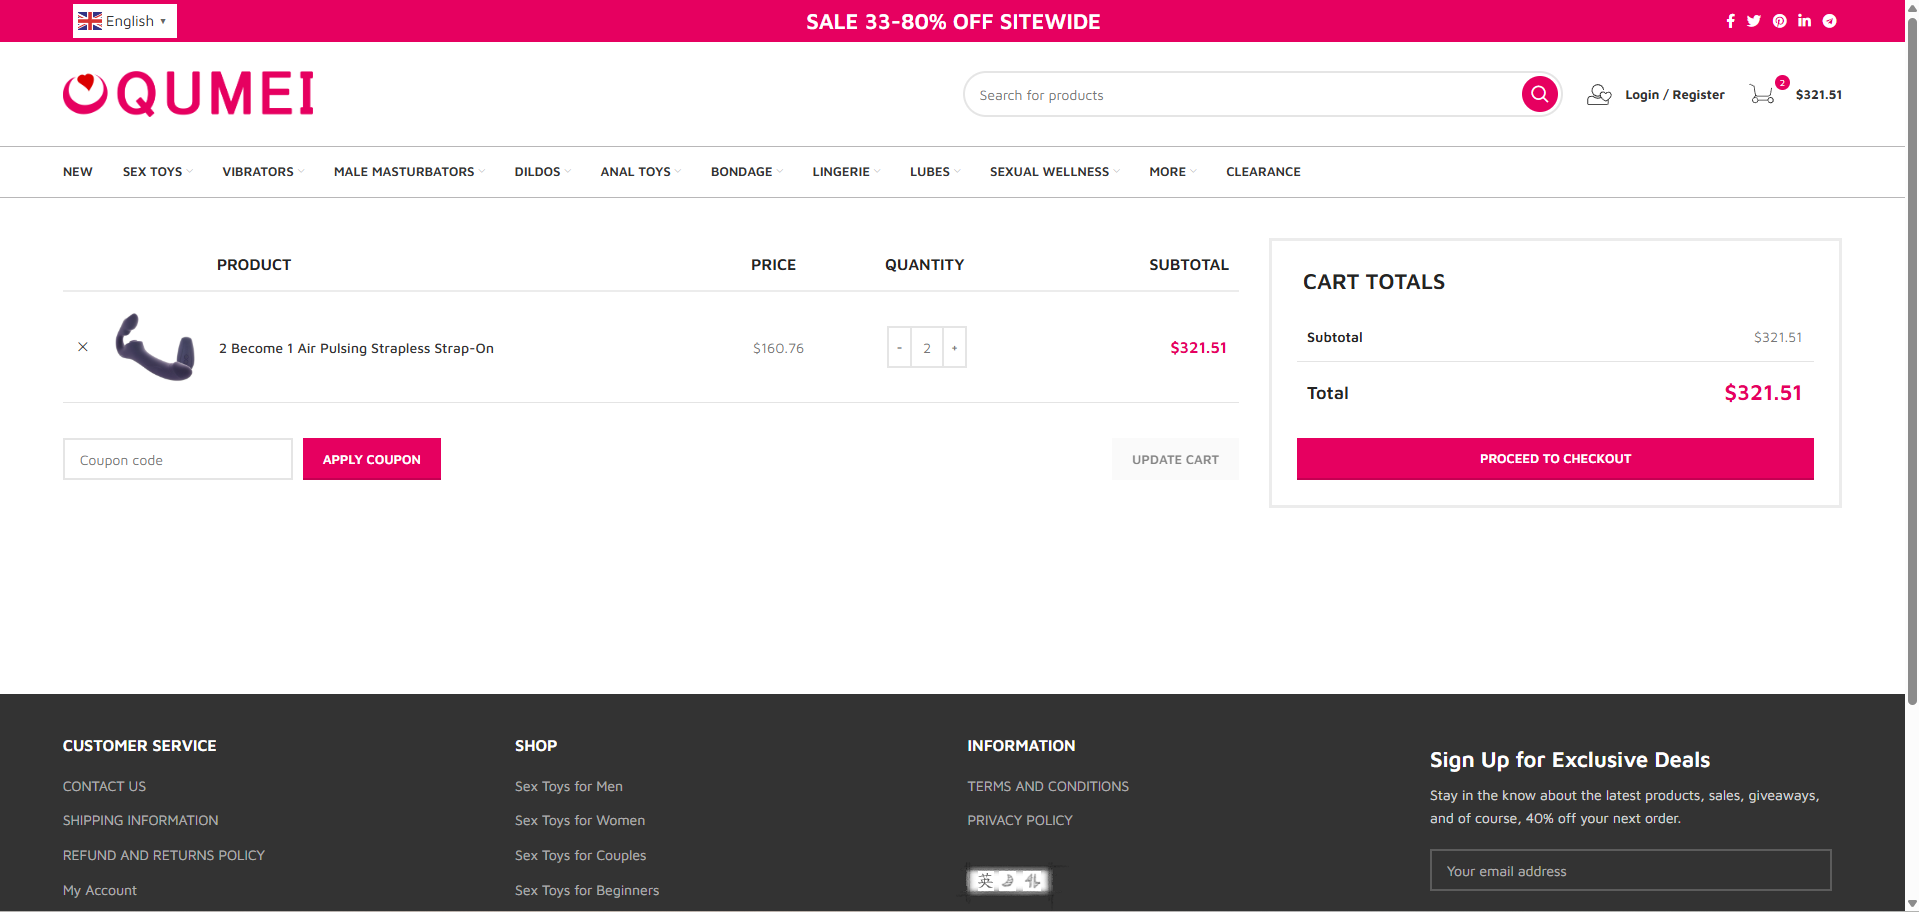Click the cart Total amount $321.51
Screen dimensions: 1919x912
tap(1763, 393)
